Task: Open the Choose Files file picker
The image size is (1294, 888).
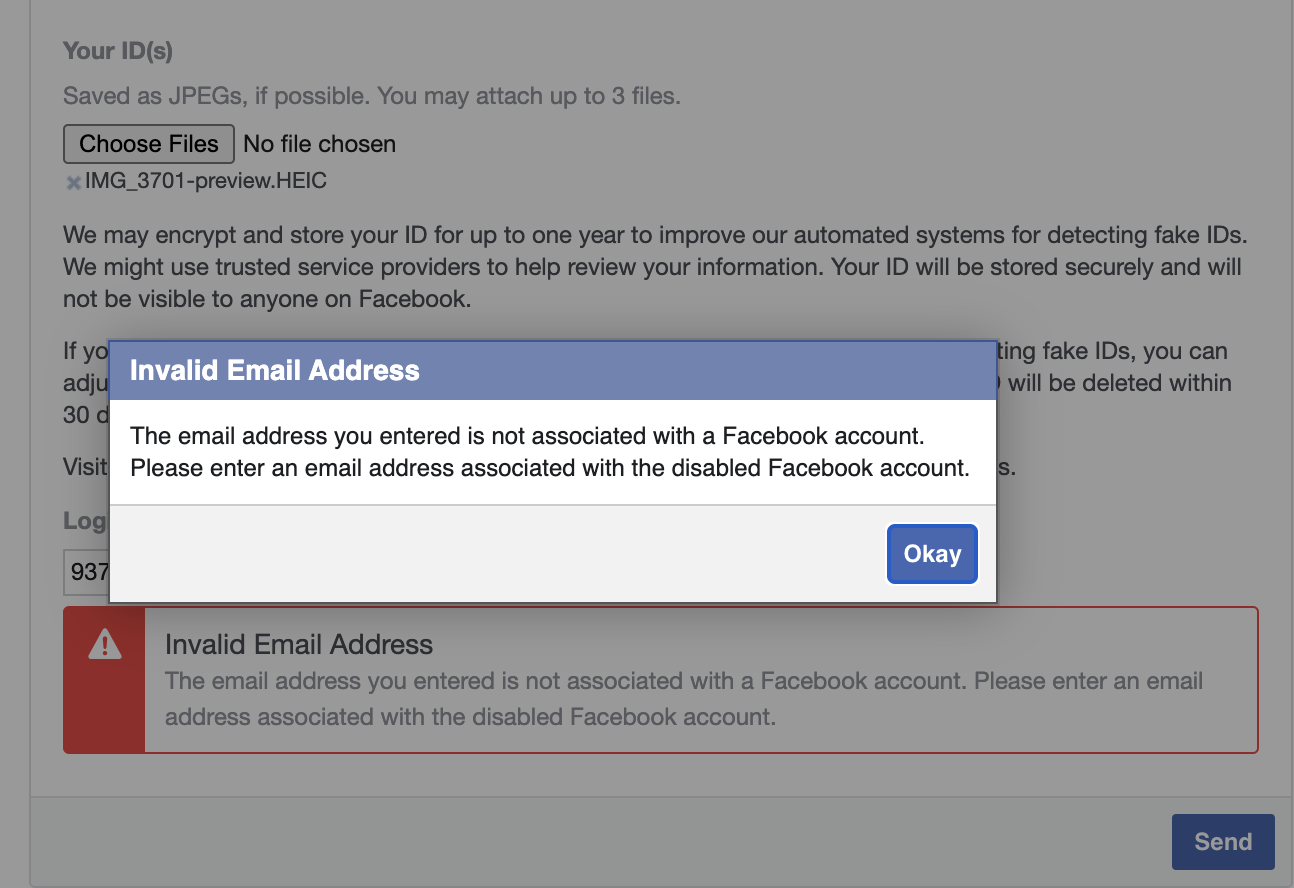Action: [x=149, y=144]
